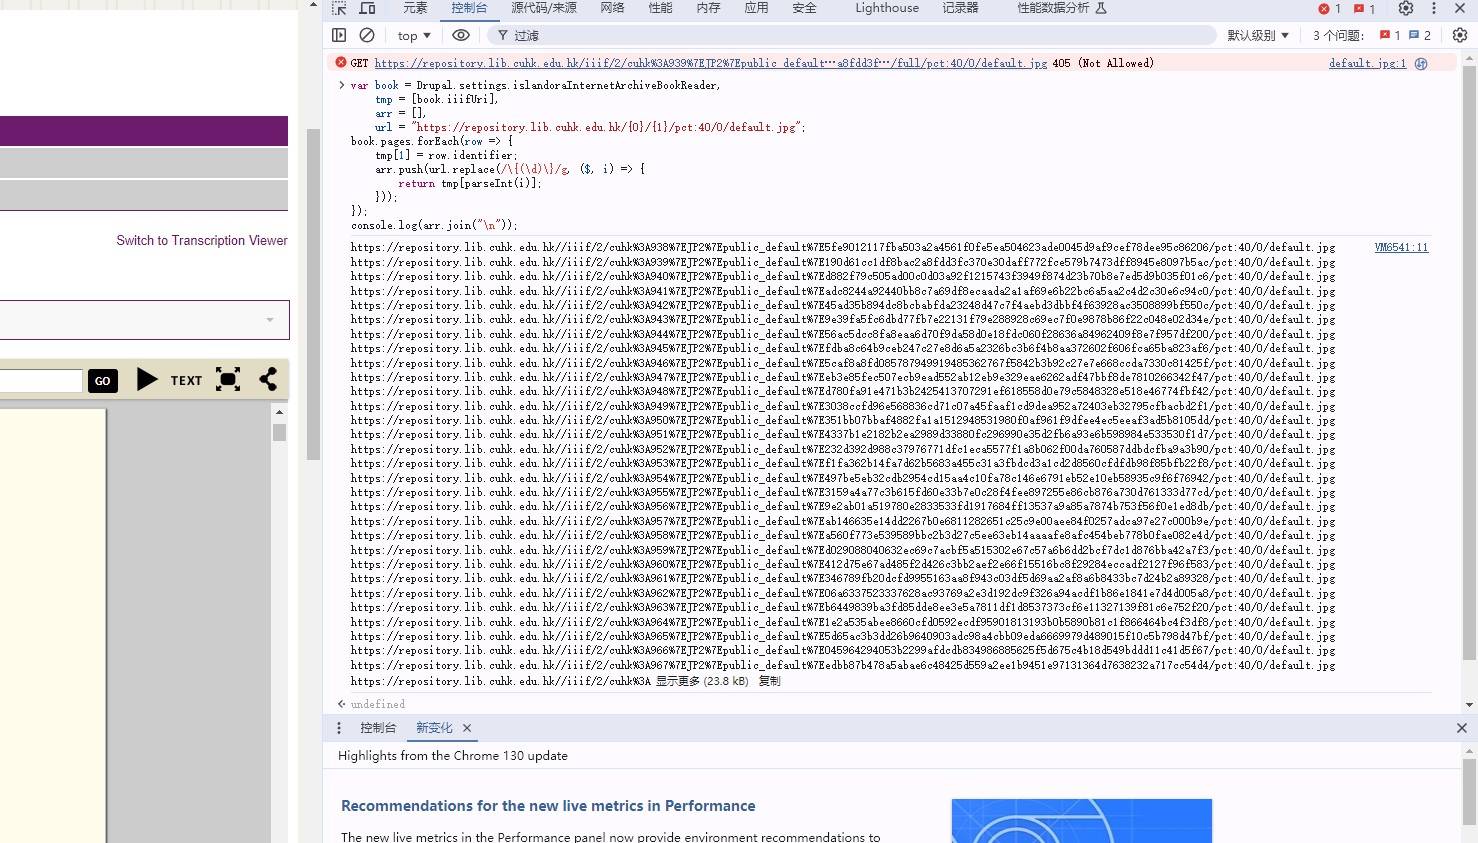Image resolution: width=1478 pixels, height=843 pixels.
Task: Switch to drawer 控制台 tab
Action: [x=378, y=728]
